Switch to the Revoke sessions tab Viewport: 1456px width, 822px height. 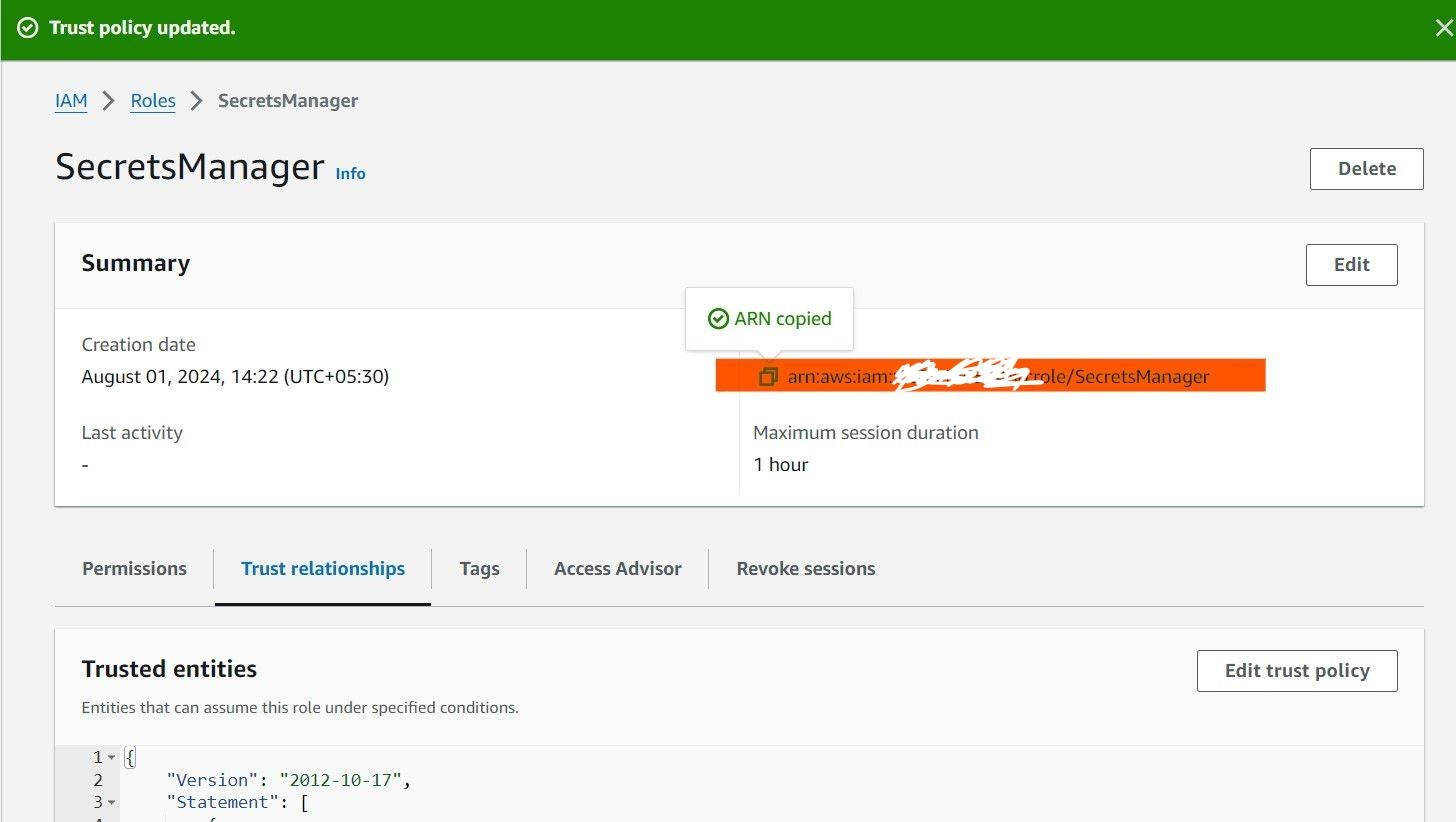click(806, 569)
